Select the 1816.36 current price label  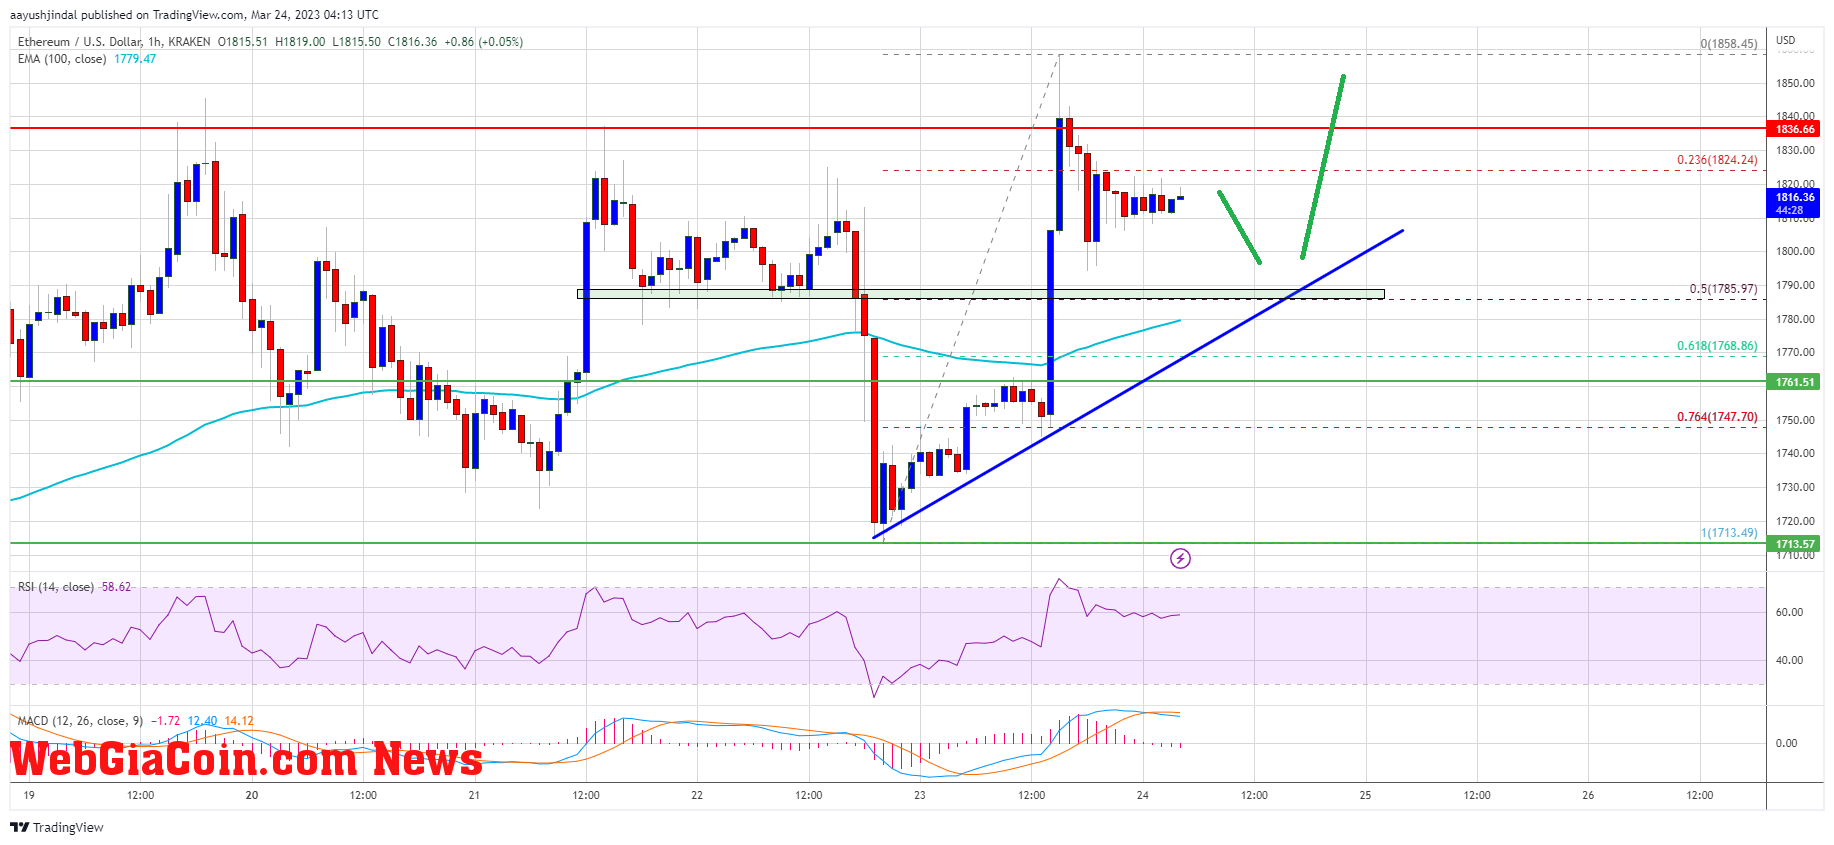point(1795,203)
